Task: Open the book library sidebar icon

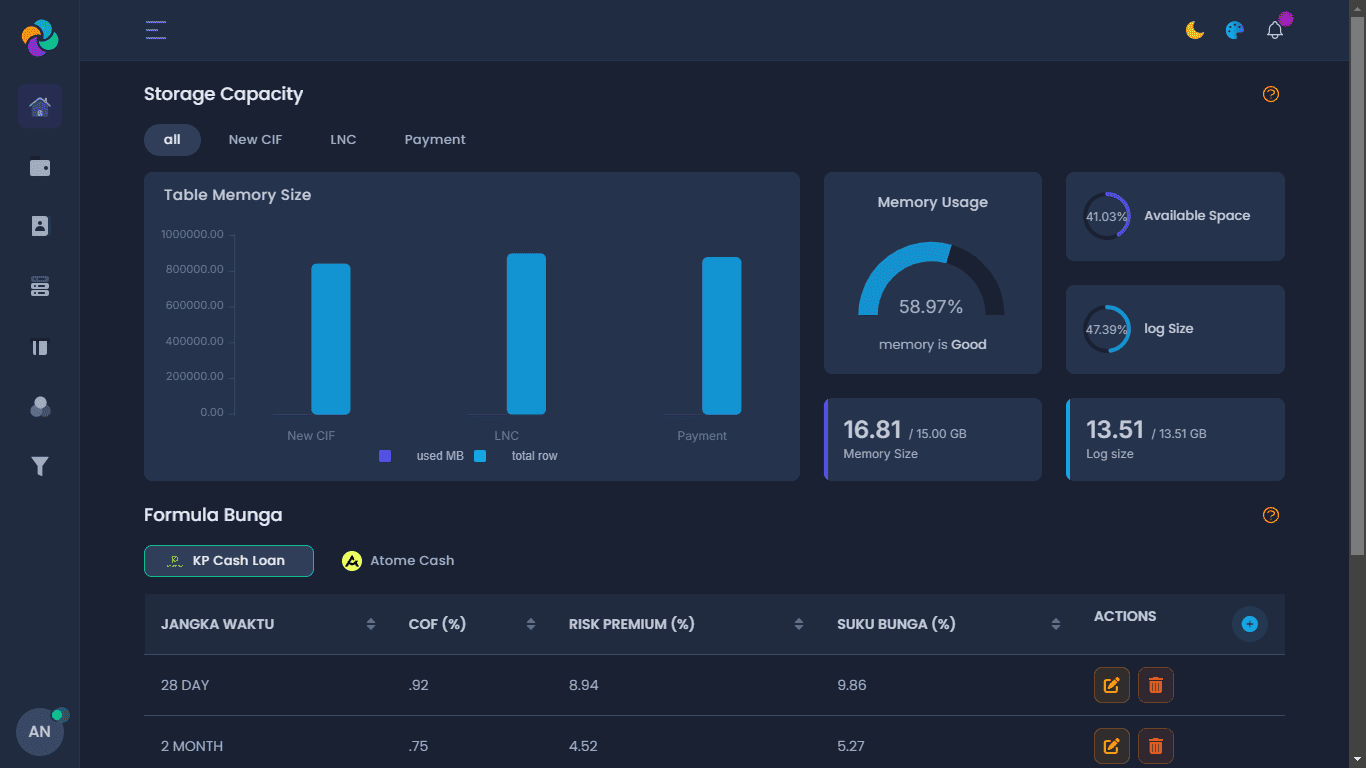Action: click(40, 348)
